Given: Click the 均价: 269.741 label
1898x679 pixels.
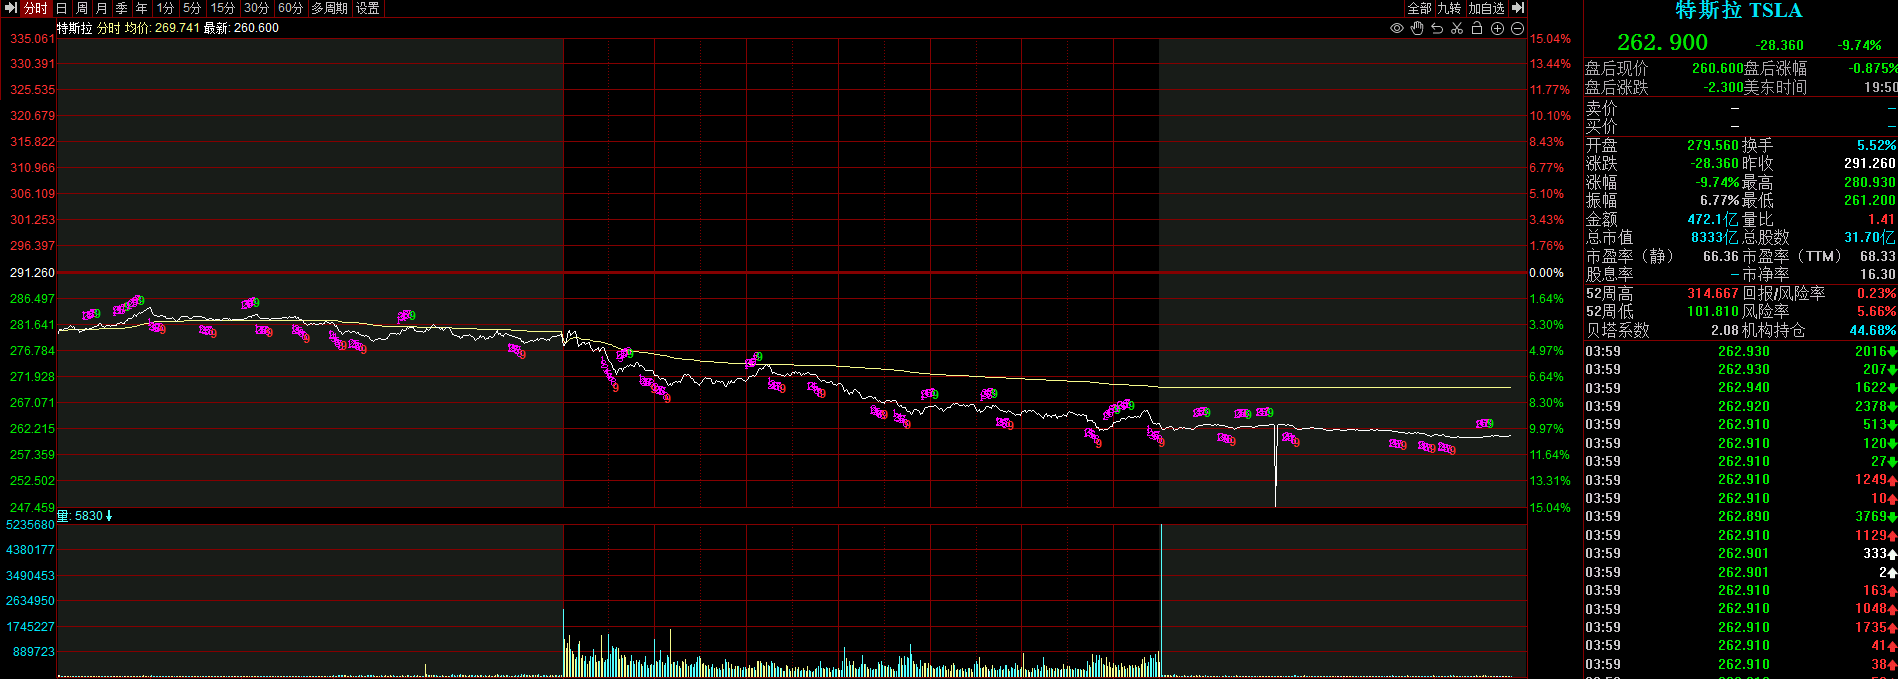Looking at the screenshot, I should coord(162,28).
